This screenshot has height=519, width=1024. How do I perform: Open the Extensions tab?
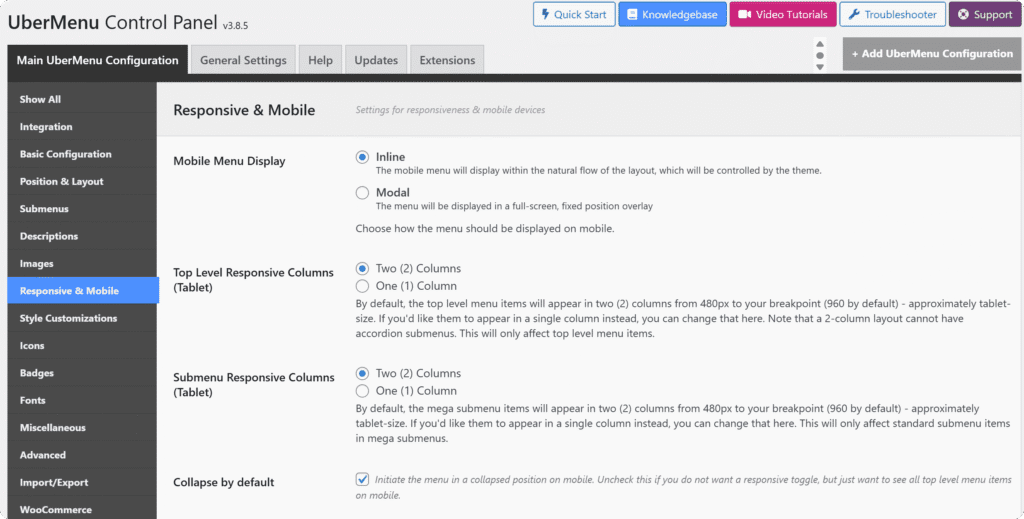coord(447,60)
